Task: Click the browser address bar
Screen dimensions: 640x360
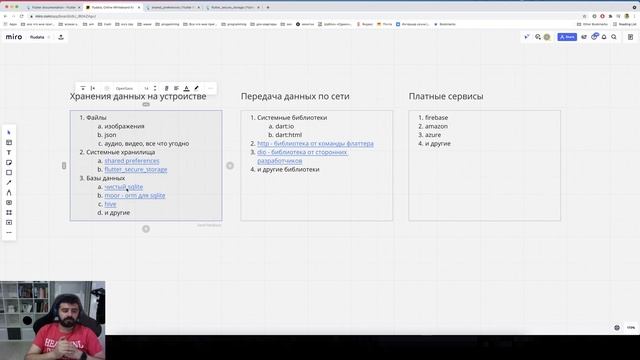Action: [x=306, y=16]
